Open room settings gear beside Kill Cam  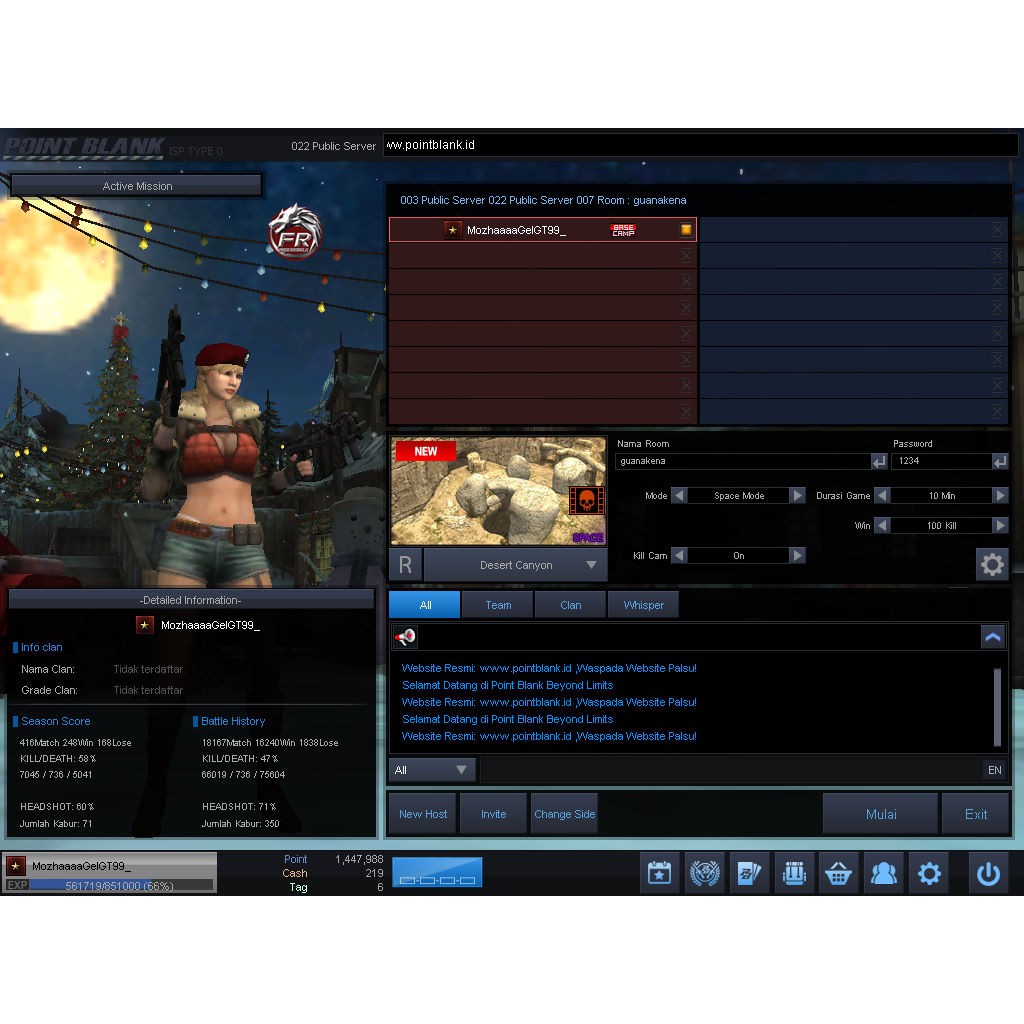(x=991, y=565)
